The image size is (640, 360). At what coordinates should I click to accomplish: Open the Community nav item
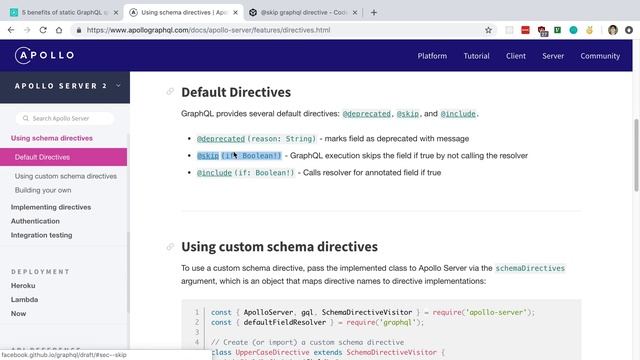pos(600,56)
